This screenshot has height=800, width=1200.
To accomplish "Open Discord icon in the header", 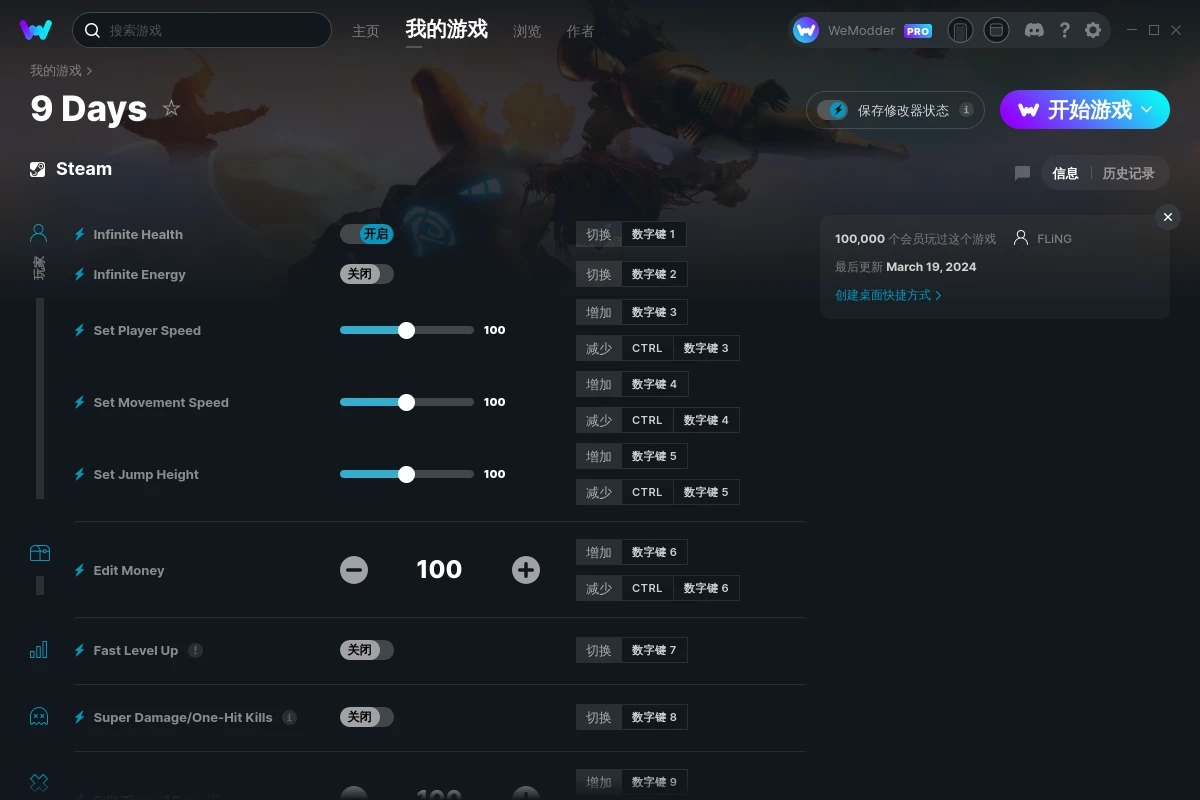I will click(1035, 30).
